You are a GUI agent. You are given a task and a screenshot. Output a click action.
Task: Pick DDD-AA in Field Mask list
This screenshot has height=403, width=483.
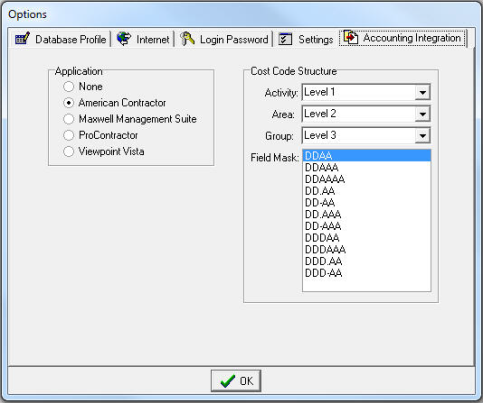(366, 273)
